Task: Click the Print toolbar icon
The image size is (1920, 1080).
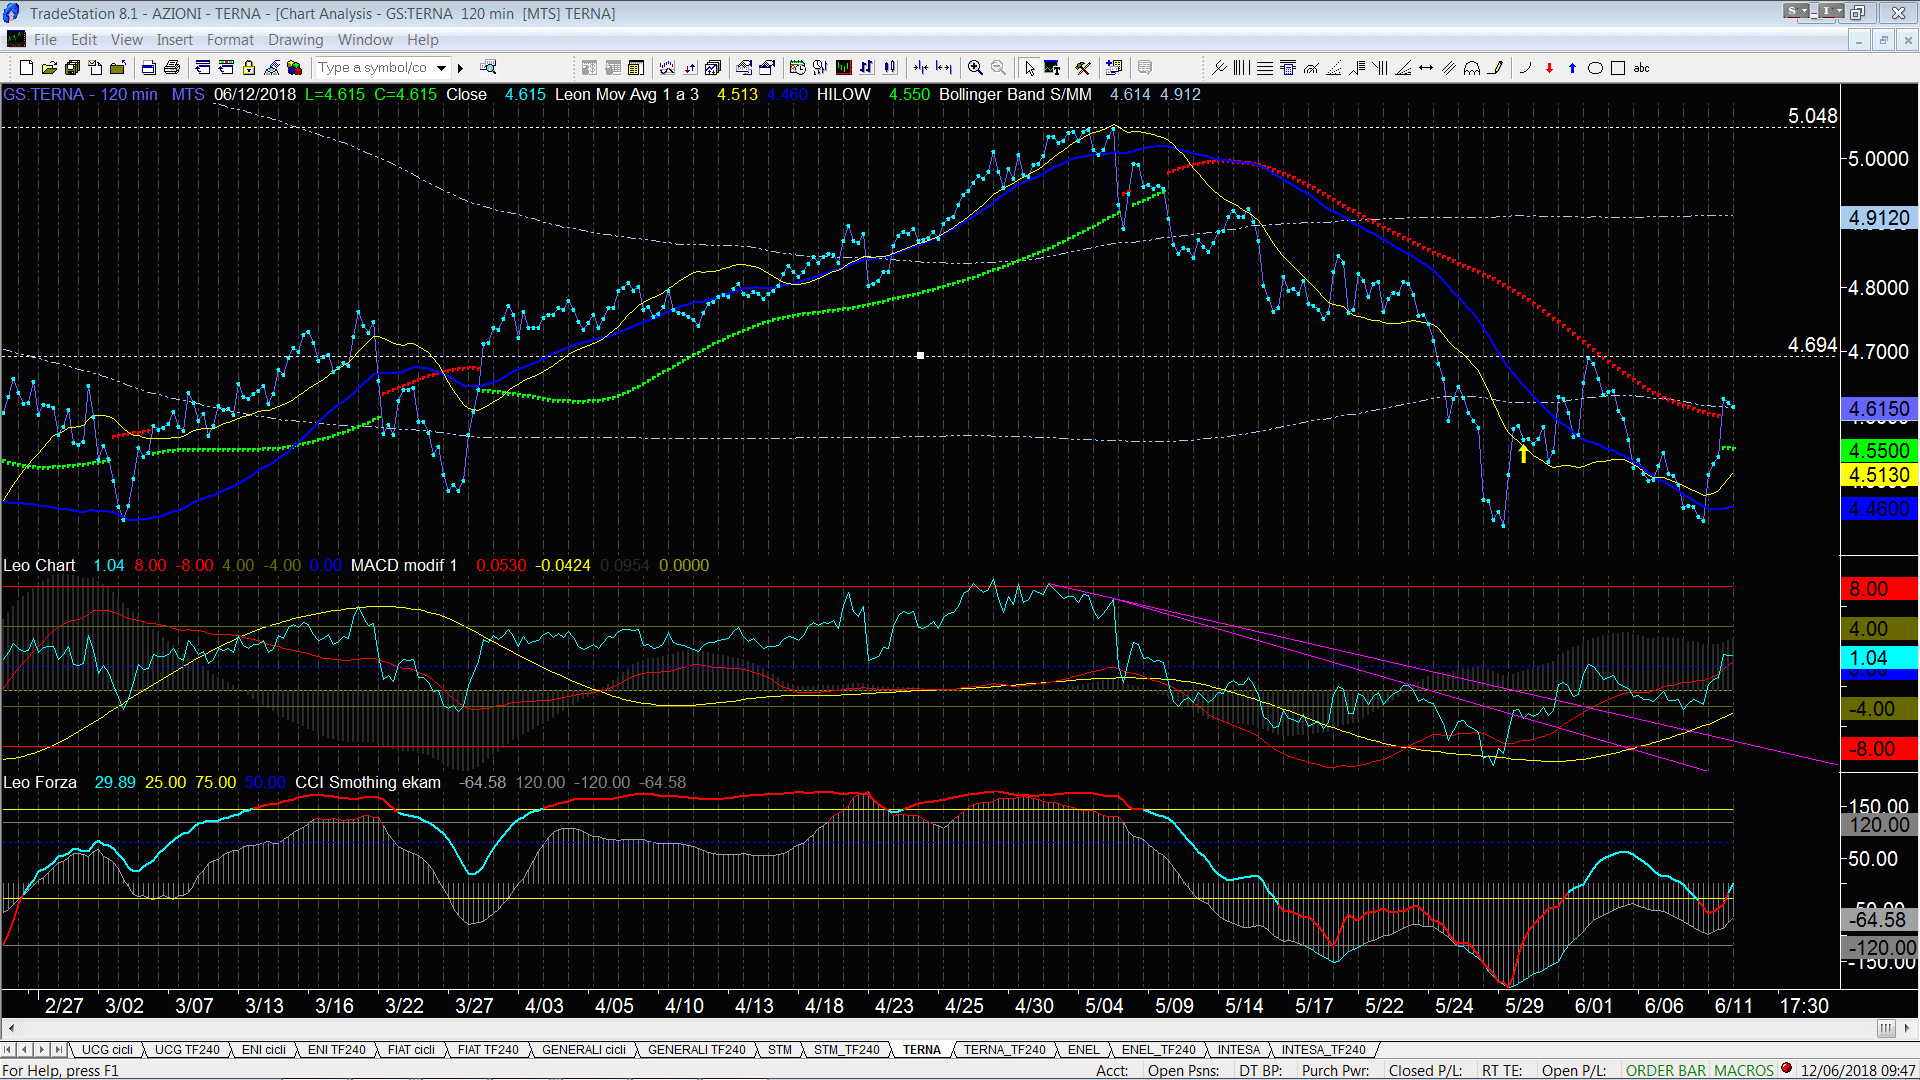Action: click(x=172, y=68)
